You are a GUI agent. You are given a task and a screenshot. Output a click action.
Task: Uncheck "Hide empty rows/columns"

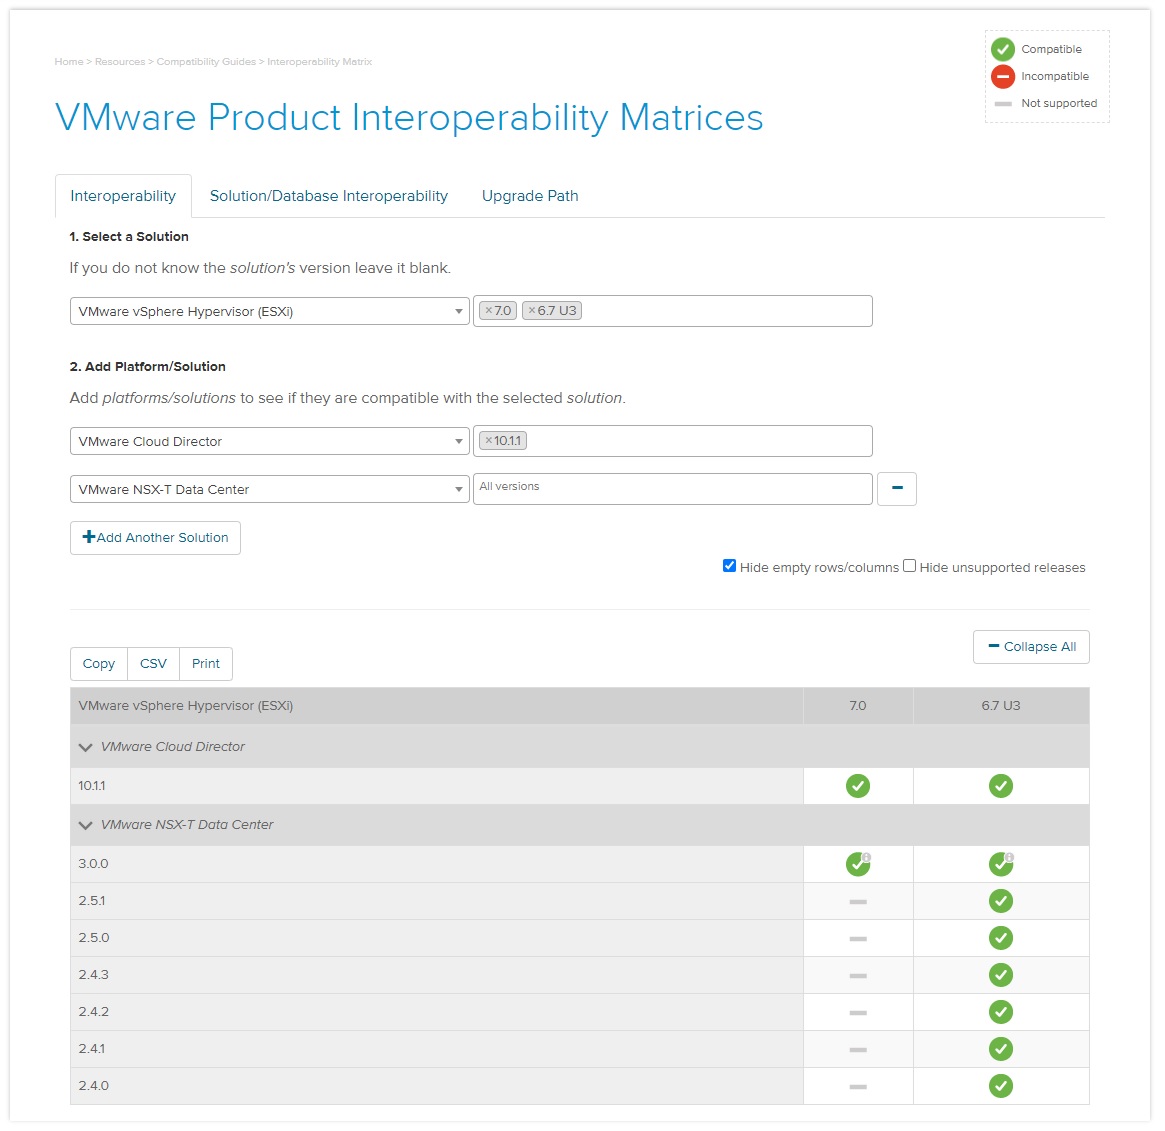729,565
